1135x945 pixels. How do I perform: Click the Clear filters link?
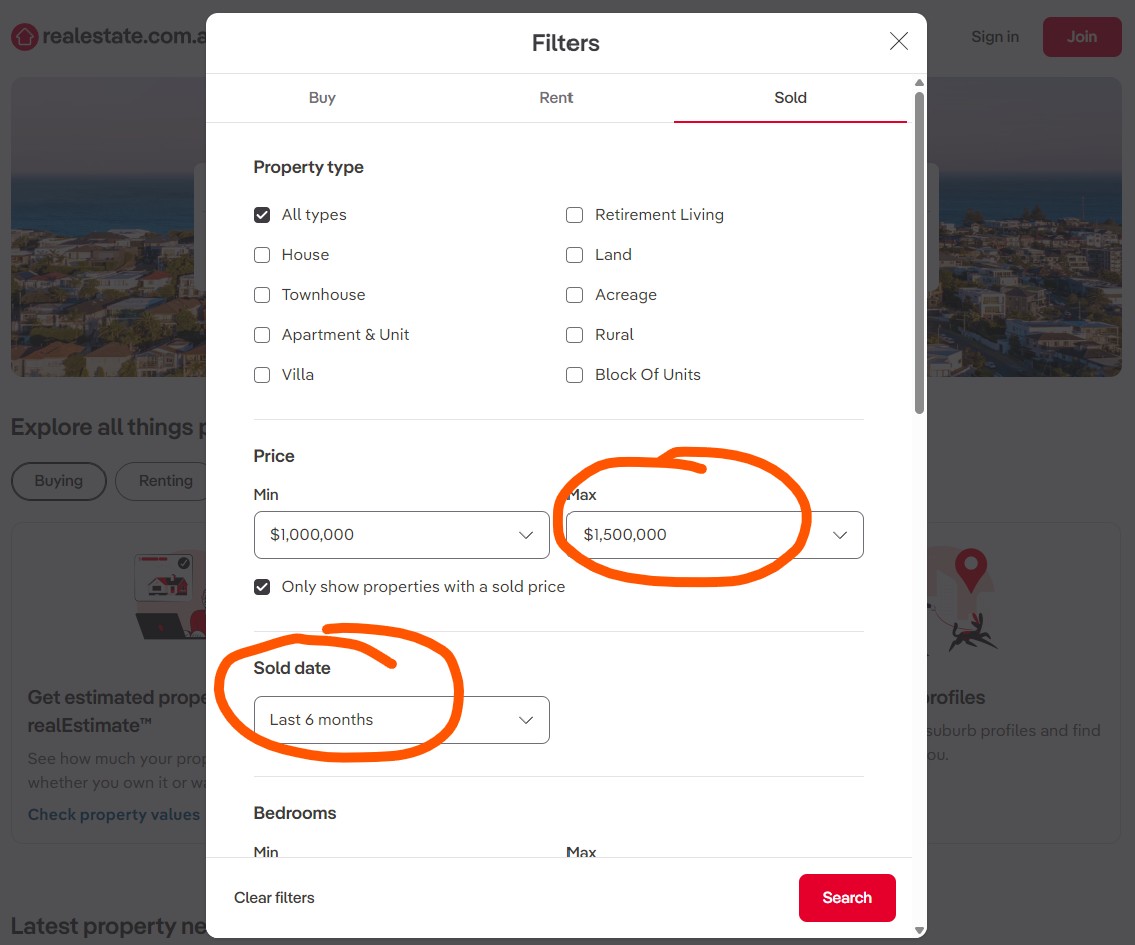click(274, 898)
